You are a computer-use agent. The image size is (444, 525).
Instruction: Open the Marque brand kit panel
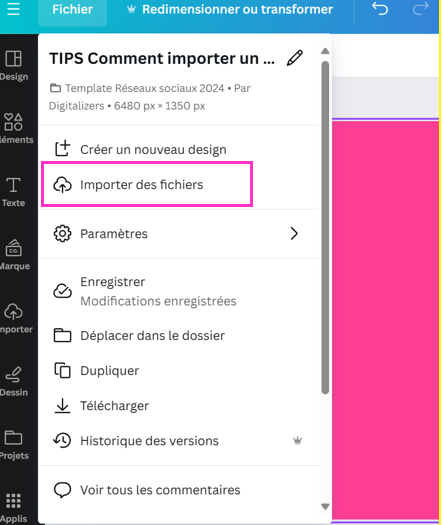(14, 254)
